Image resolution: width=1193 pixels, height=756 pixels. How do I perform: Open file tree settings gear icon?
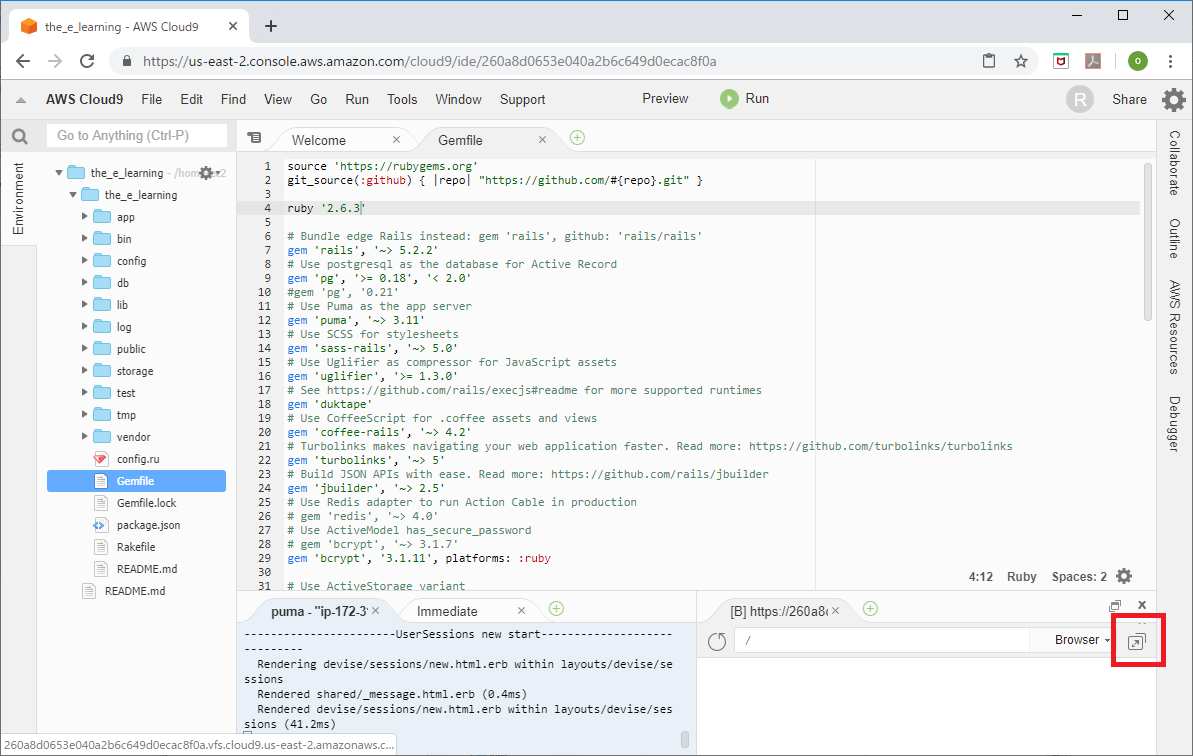point(207,173)
